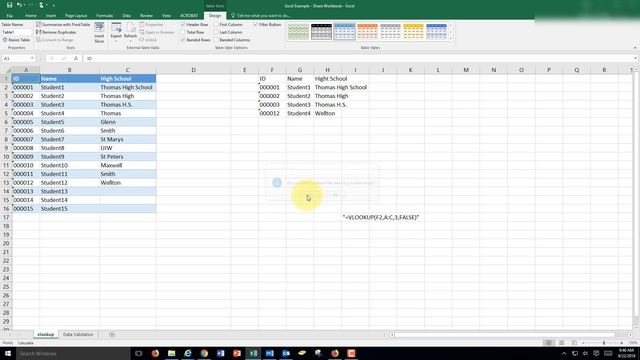This screenshot has height=360, width=640.
Task: Open File Explorer from the taskbar
Action: (171, 353)
